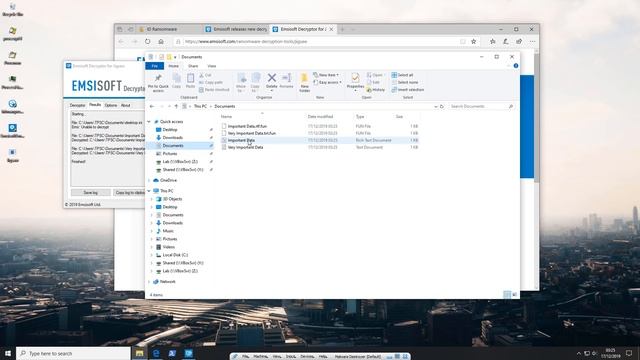The height and width of the screenshot is (360, 640).
Task: Click the Rename icon in the ribbon
Action: 286,81
